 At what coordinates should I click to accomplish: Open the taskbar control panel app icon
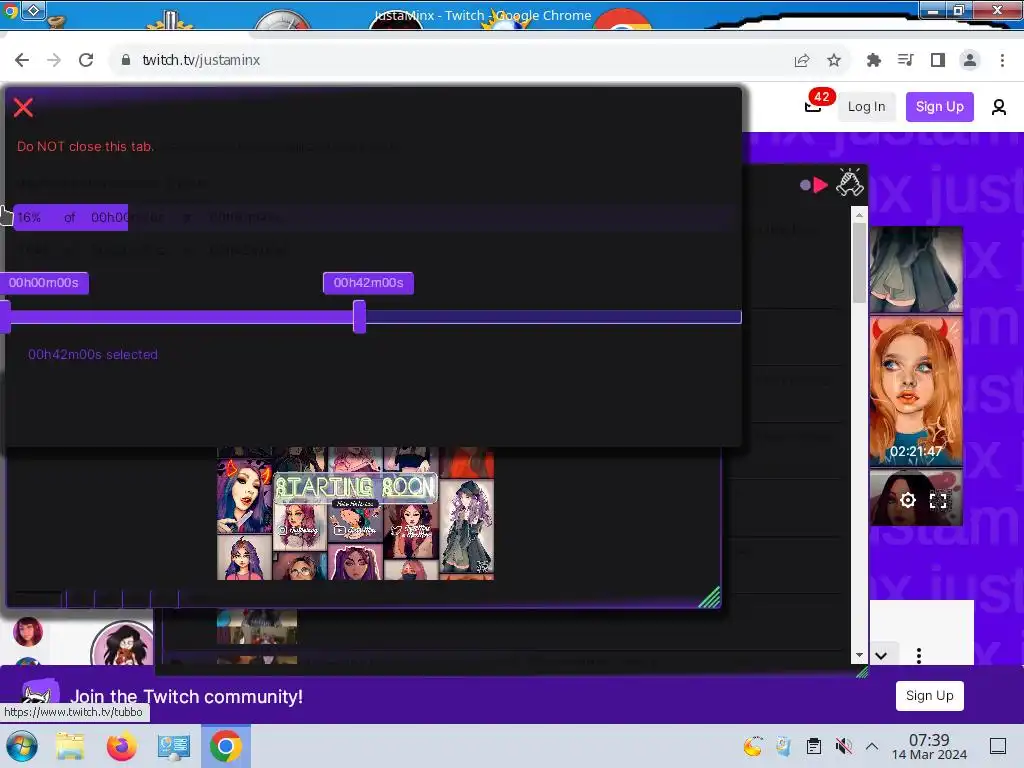[x=174, y=746]
